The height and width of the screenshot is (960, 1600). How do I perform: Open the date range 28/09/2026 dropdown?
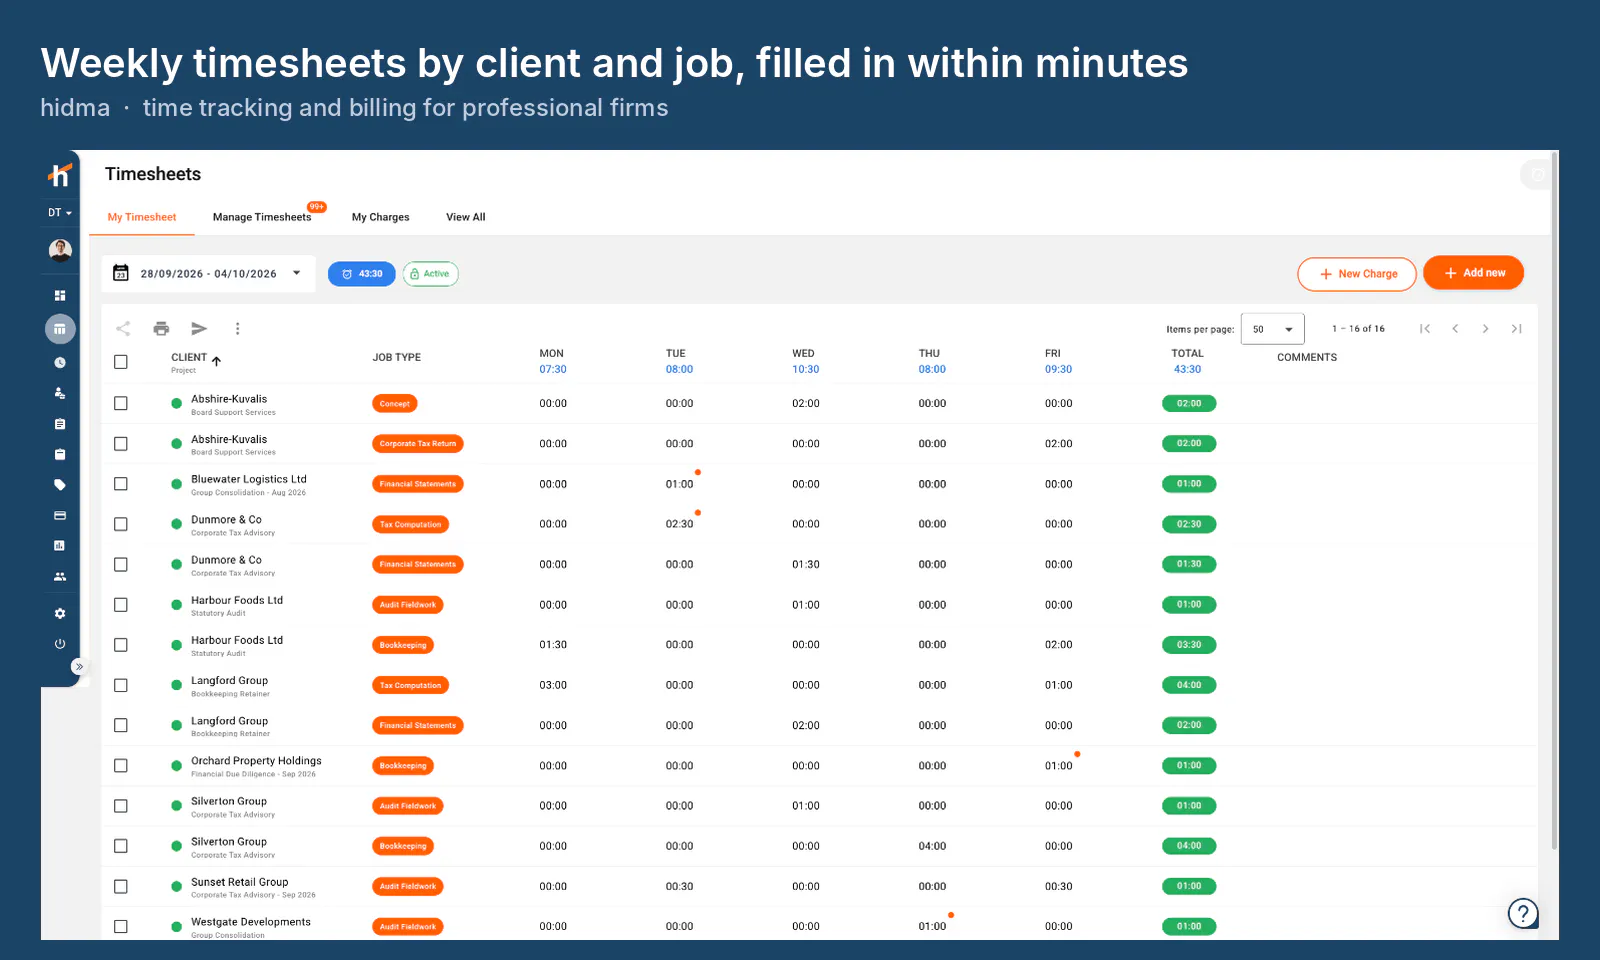tap(208, 273)
